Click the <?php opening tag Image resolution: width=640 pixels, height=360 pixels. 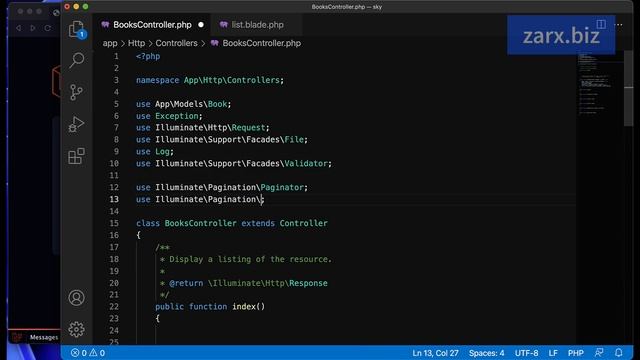148,56
